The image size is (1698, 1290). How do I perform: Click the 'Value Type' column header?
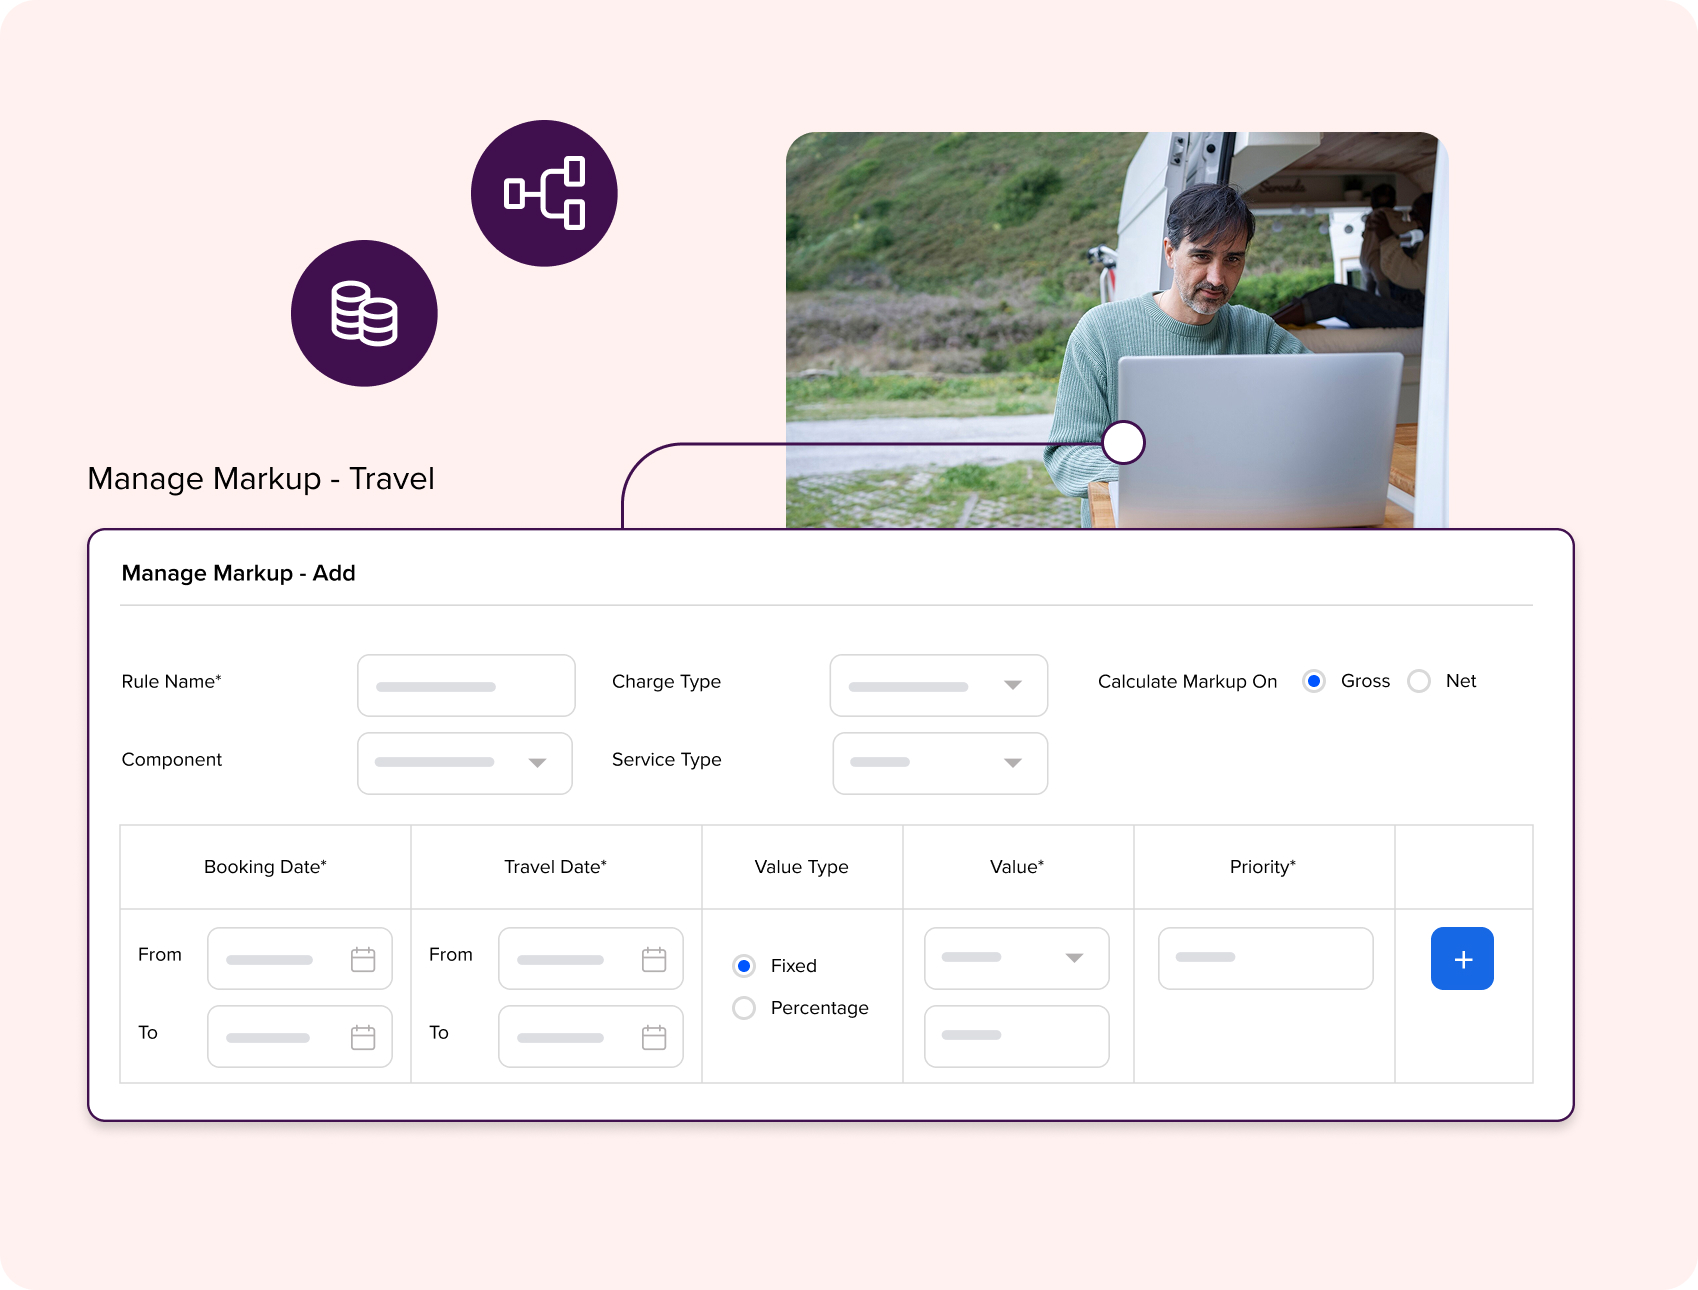coord(801,867)
